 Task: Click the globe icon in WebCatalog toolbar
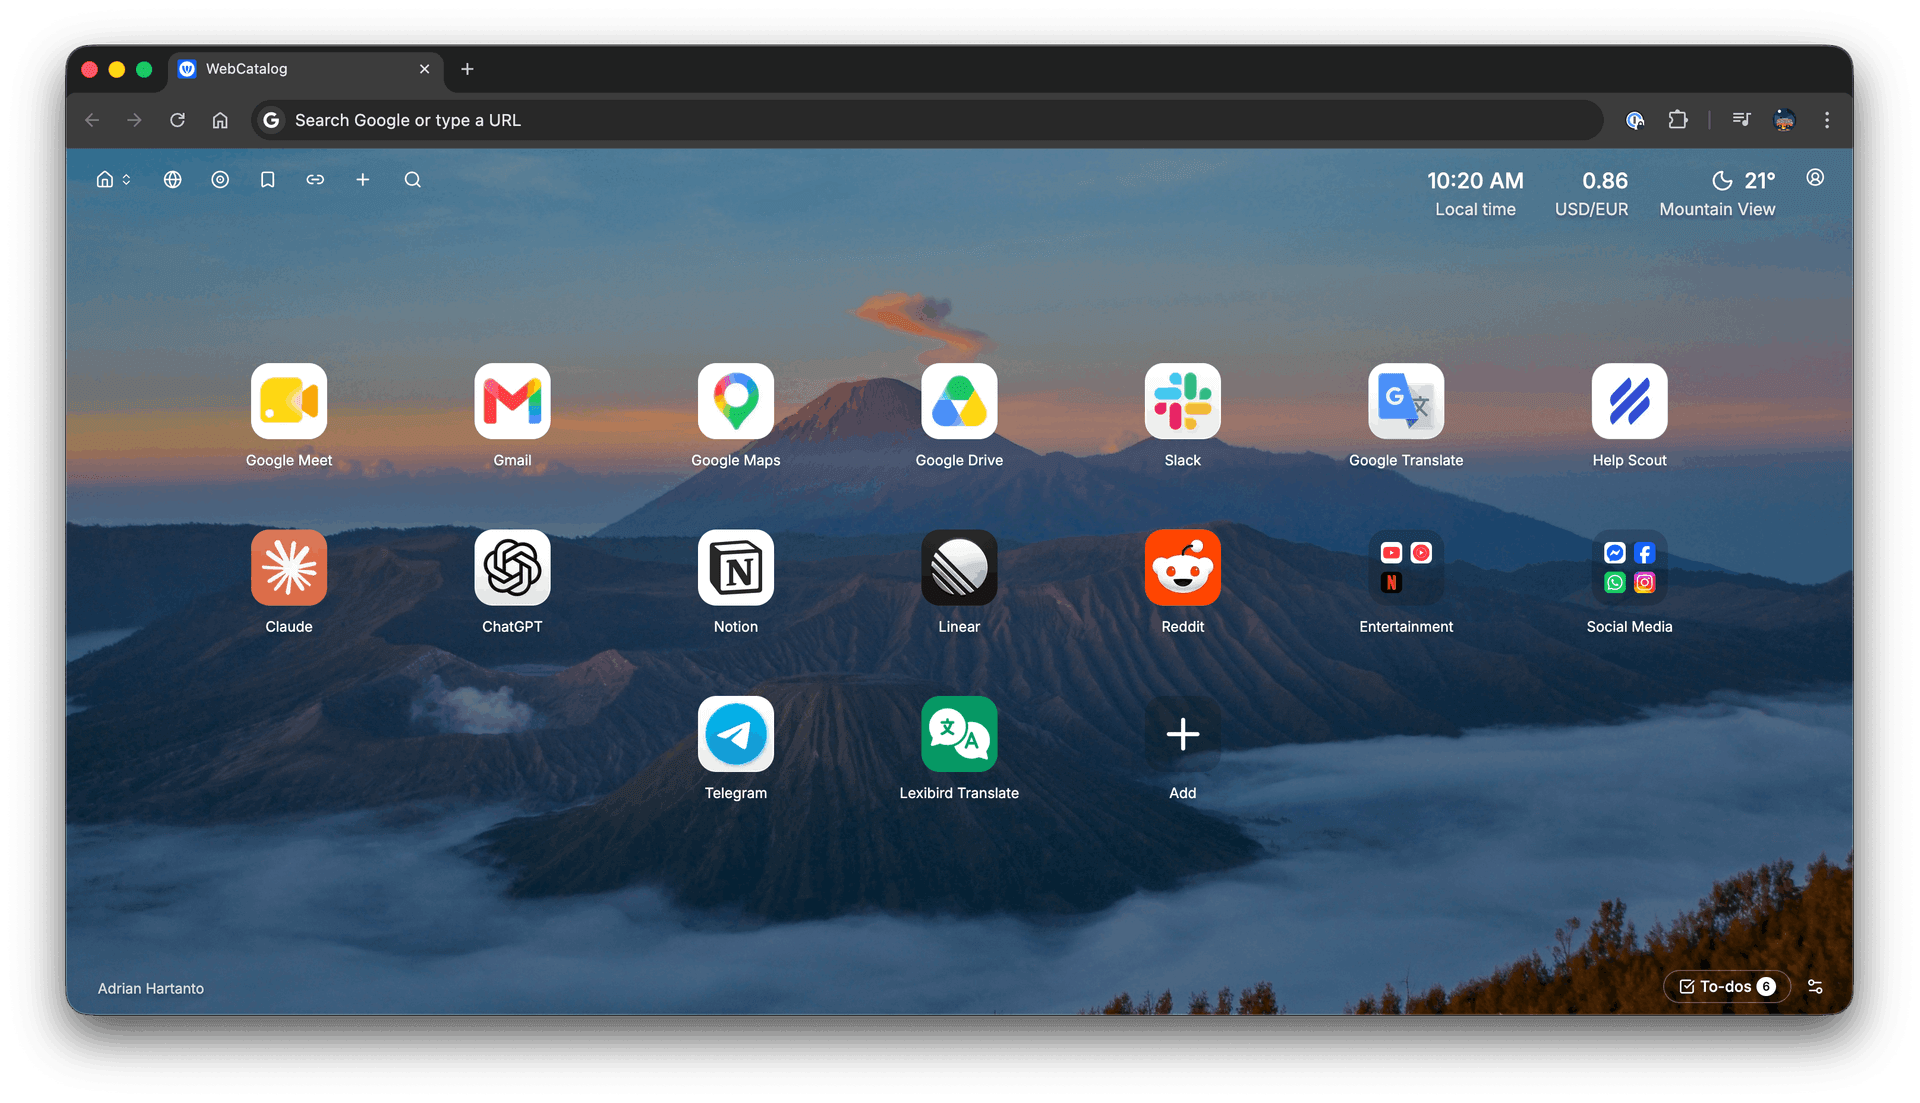point(173,180)
